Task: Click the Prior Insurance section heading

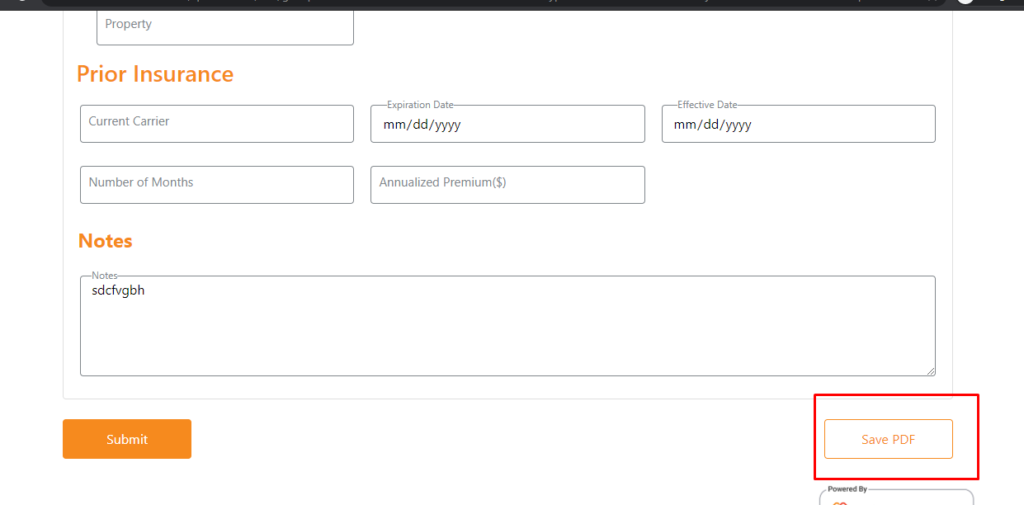Action: pos(155,74)
